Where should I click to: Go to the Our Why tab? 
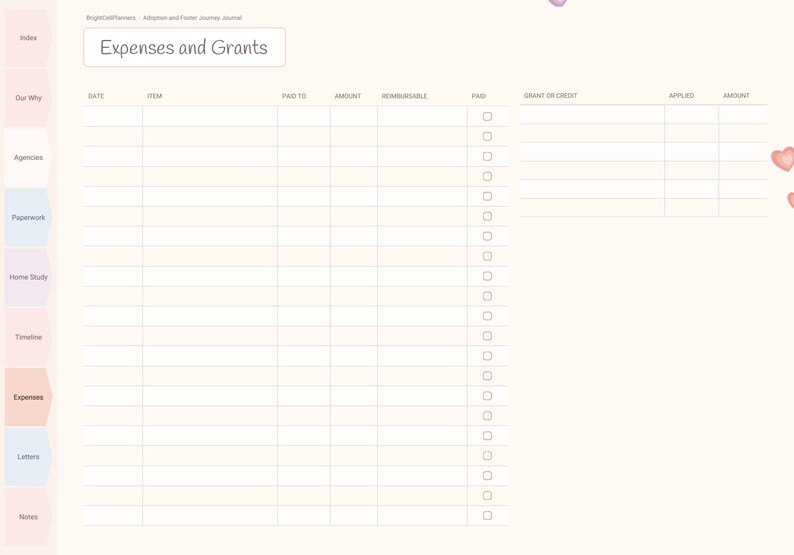click(x=28, y=98)
